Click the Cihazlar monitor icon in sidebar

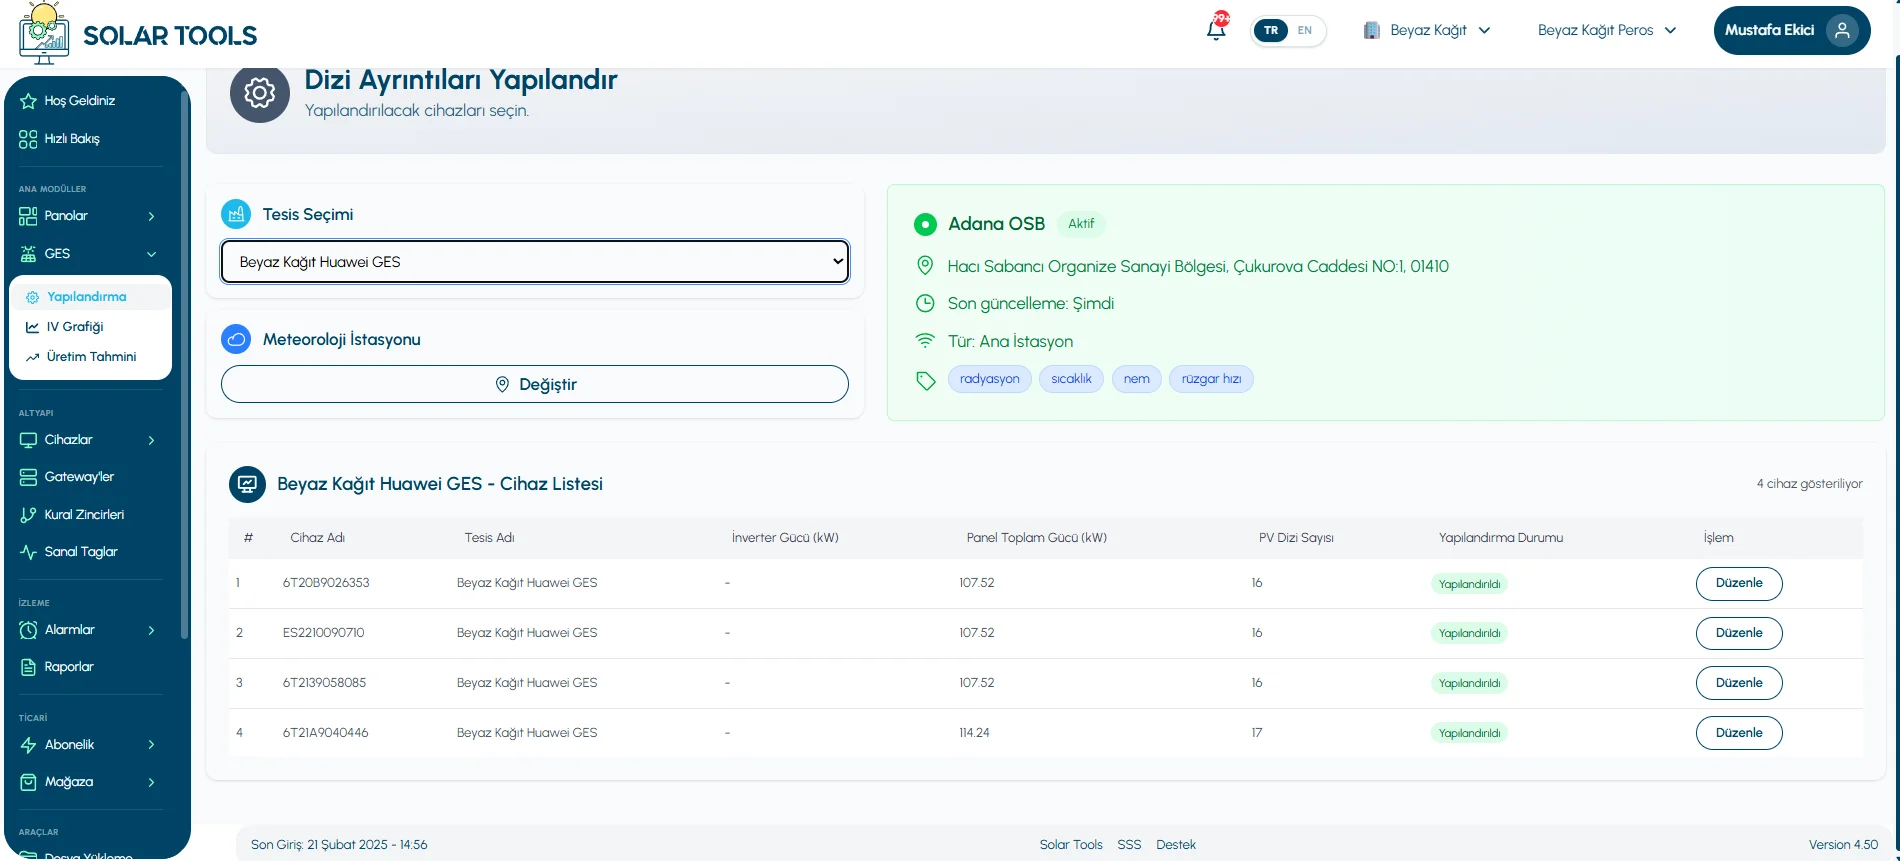28,440
